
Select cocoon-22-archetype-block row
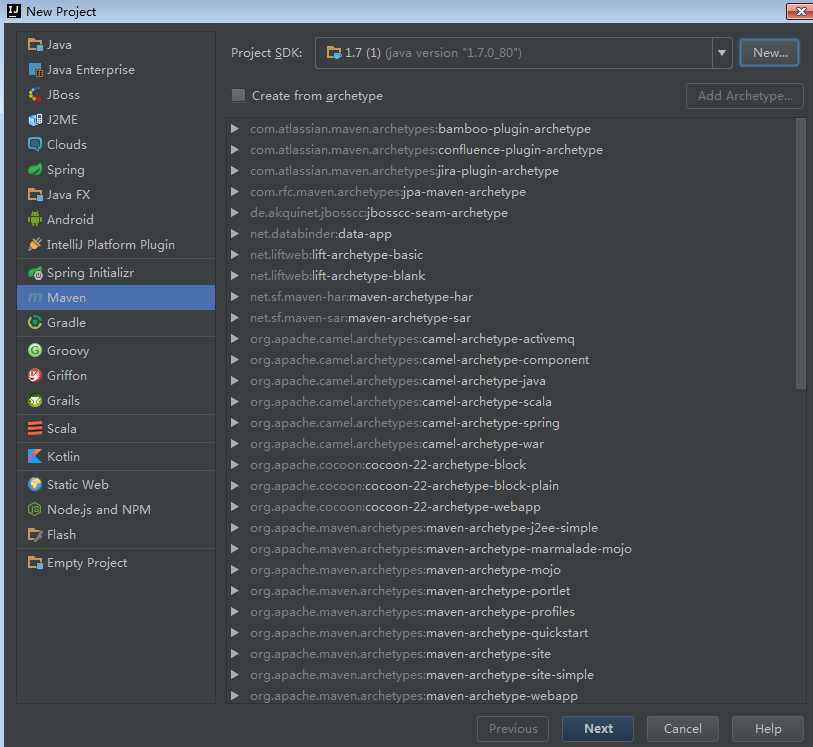[x=512, y=464]
